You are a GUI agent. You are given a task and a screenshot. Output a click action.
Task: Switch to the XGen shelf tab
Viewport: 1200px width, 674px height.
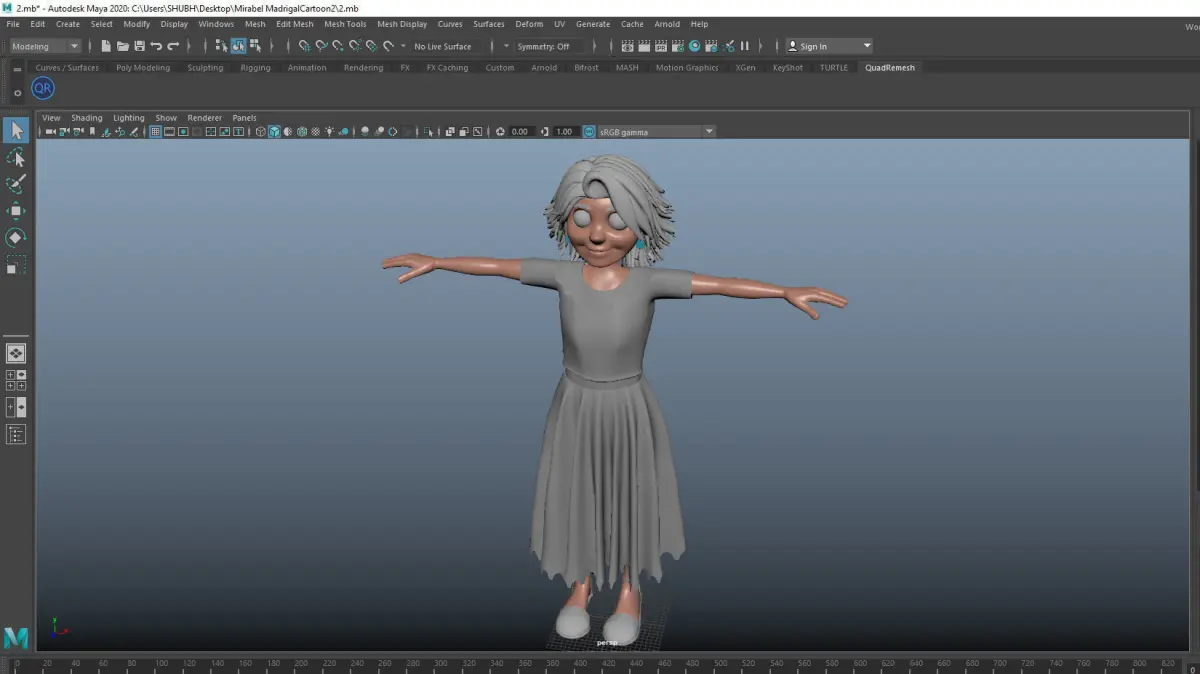point(745,68)
